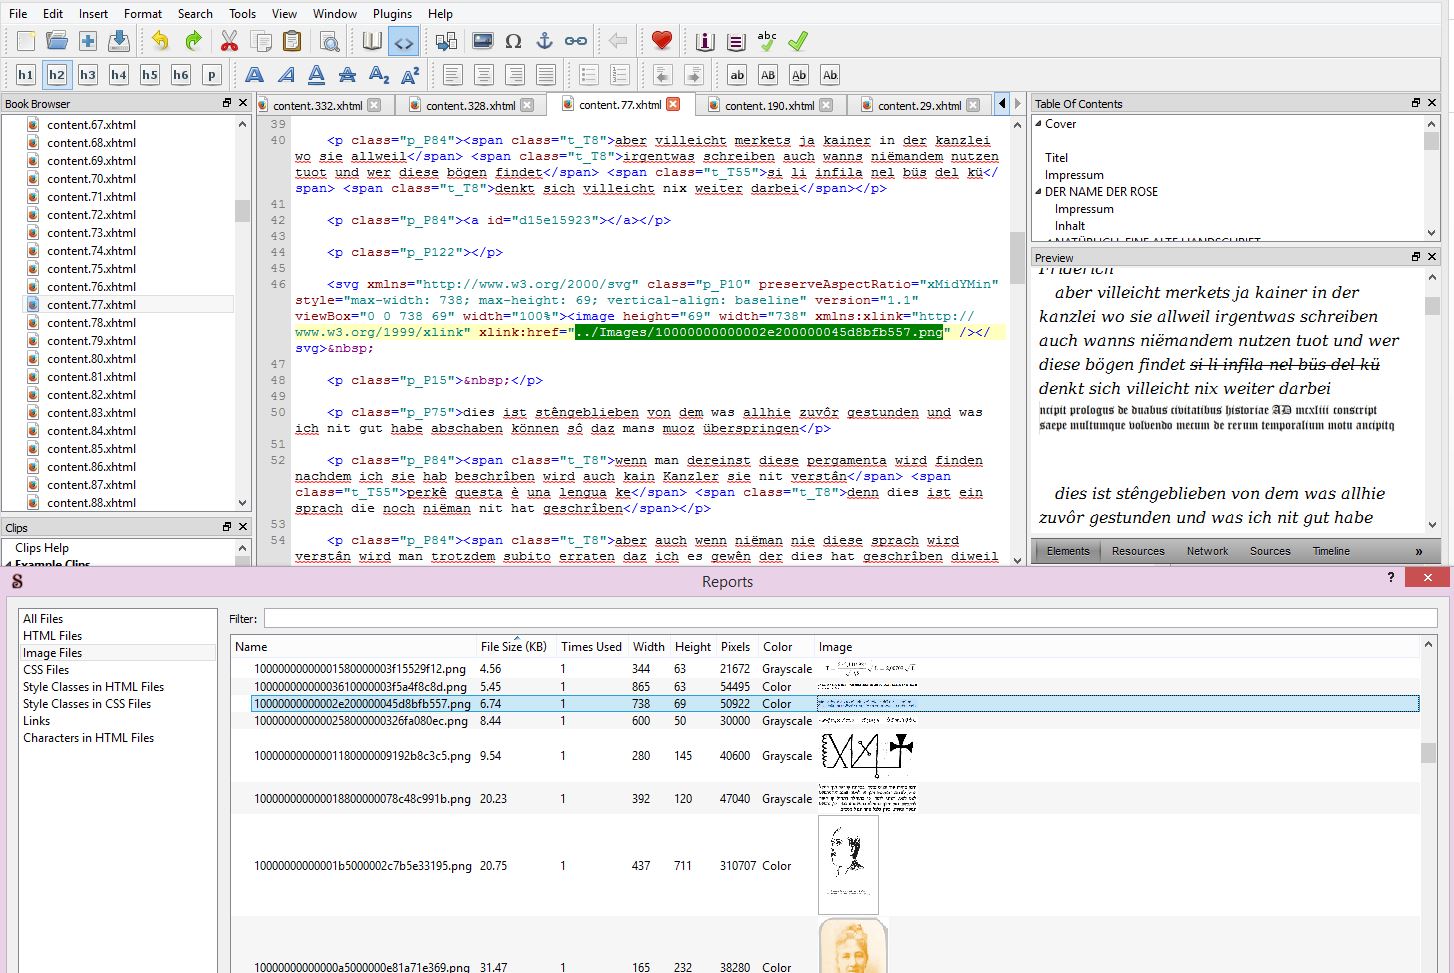
Task: Click the Book Browser vertical scrollbar thumb
Action: tap(242, 211)
